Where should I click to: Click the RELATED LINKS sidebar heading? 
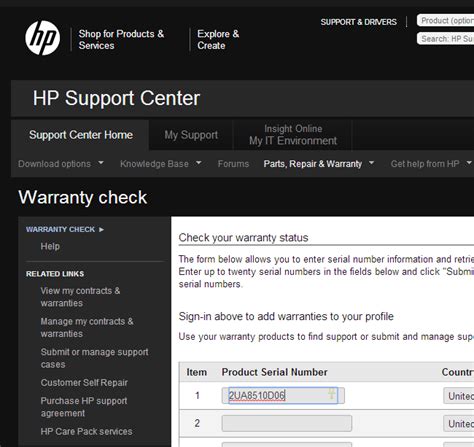click(55, 274)
